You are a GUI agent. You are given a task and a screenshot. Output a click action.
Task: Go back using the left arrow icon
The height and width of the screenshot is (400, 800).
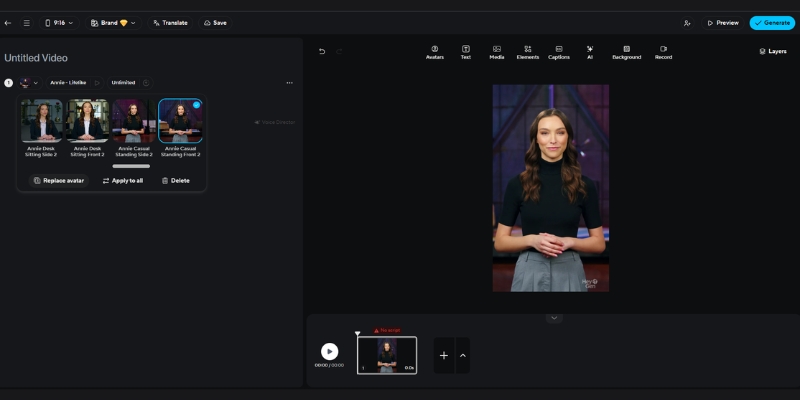(8, 23)
